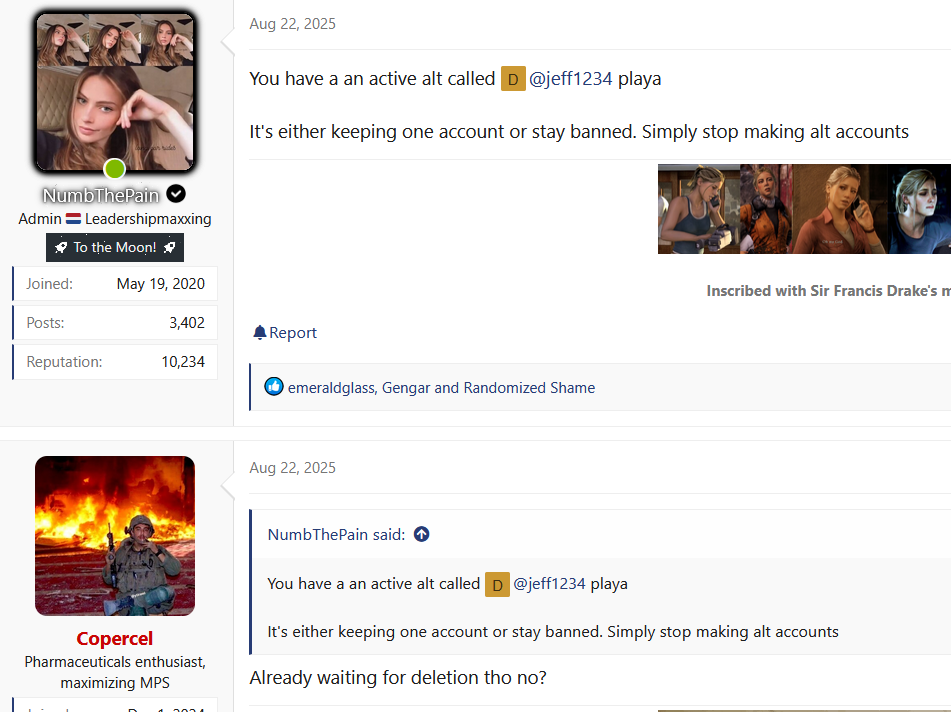Click the green online status dot

click(x=115, y=169)
